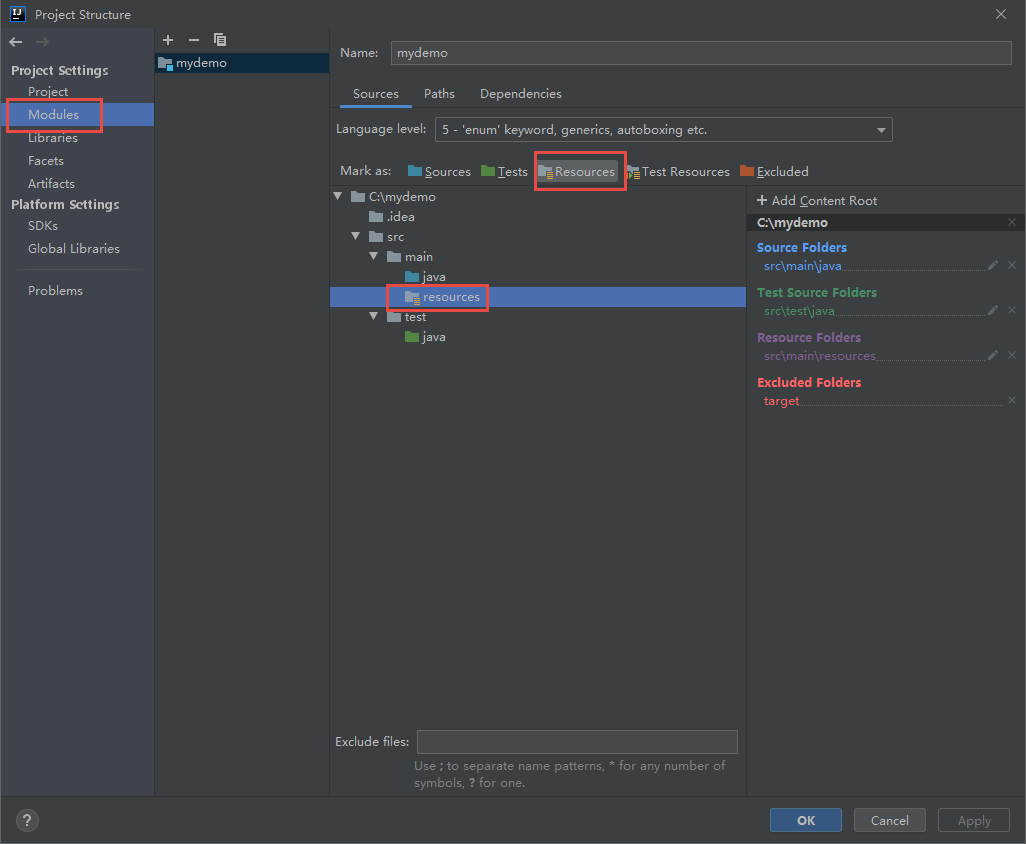The width and height of the screenshot is (1026, 844).
Task: Click the remove module minus icon
Action: (x=194, y=40)
